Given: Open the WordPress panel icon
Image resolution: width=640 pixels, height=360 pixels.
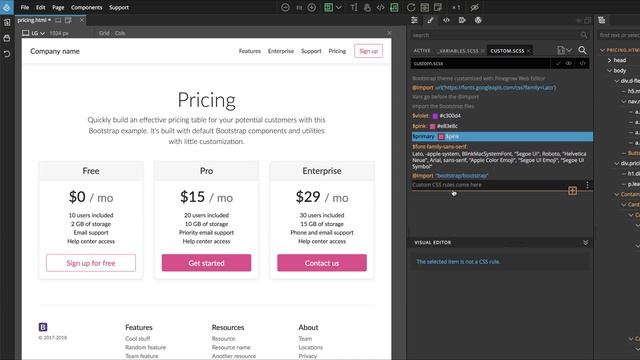Looking at the screenshot, I should [478, 20].
